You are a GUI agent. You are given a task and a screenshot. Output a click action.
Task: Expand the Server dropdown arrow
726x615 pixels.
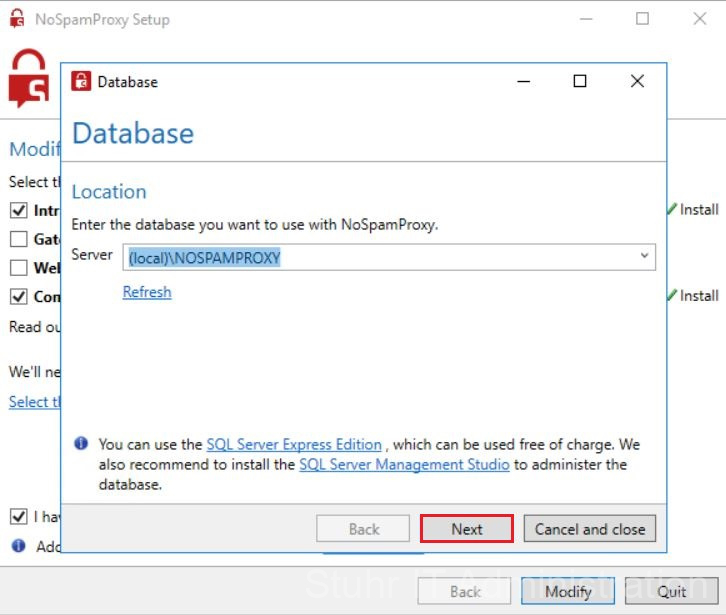pos(644,256)
